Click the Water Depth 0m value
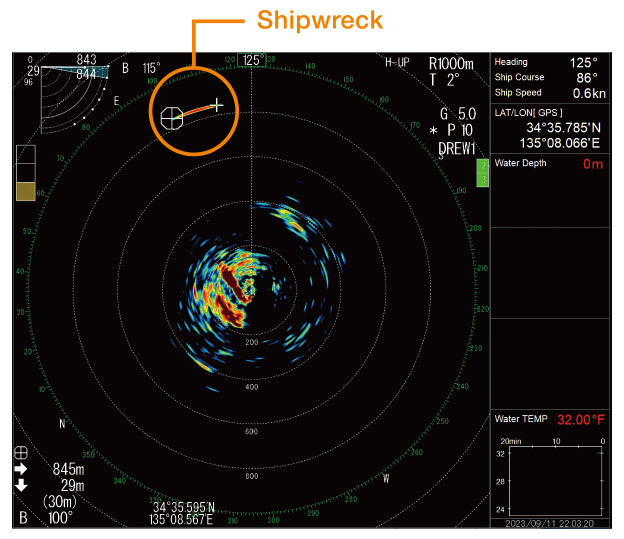 pos(593,164)
